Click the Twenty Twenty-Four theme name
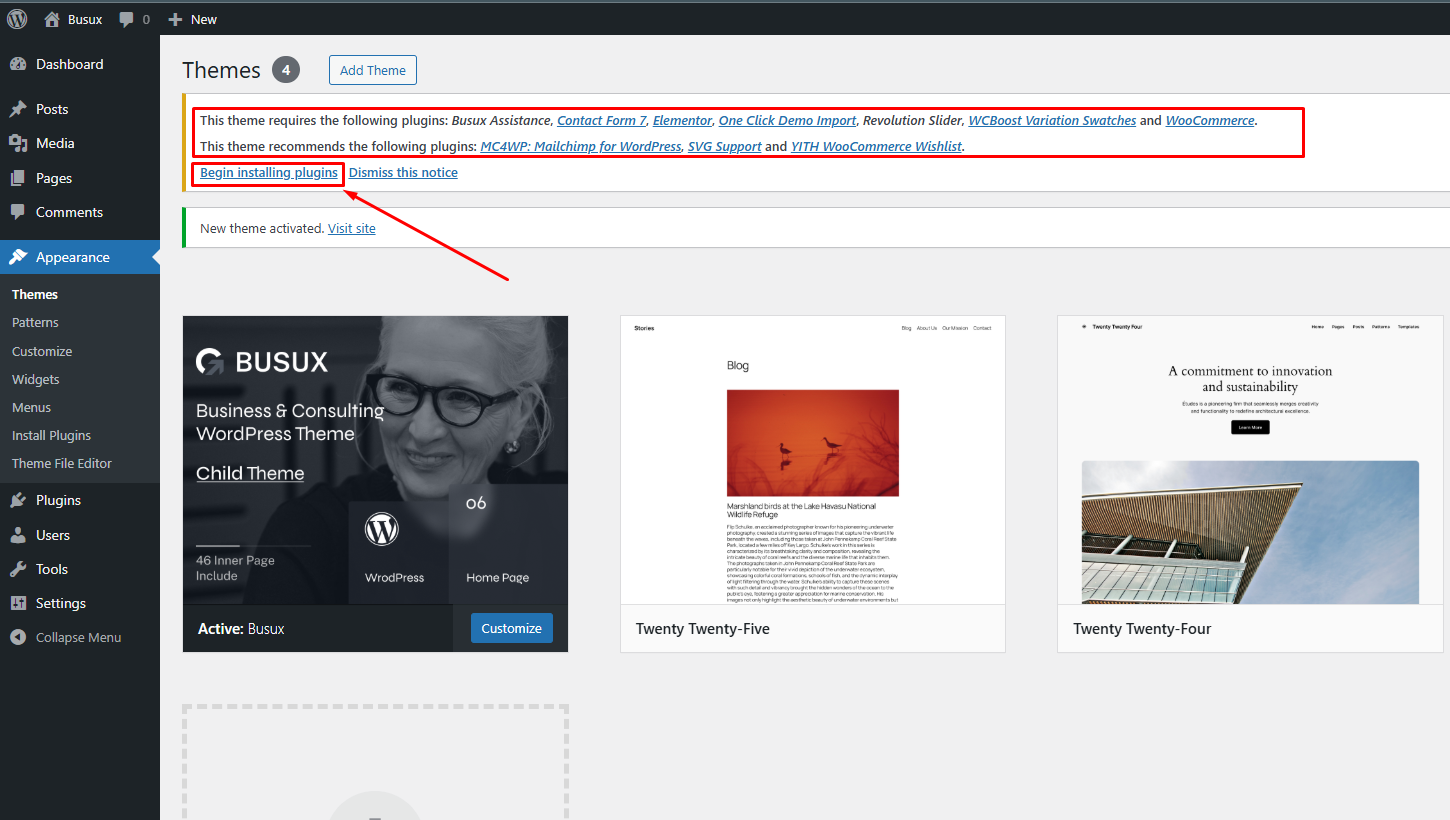The height and width of the screenshot is (820, 1450). tap(1142, 629)
